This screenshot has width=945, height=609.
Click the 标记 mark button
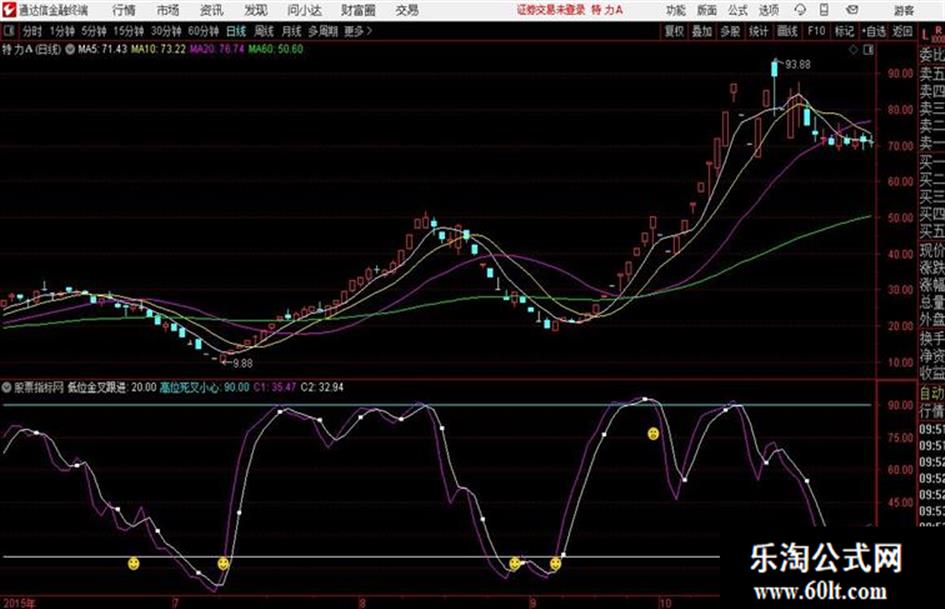pyautogui.click(x=844, y=31)
